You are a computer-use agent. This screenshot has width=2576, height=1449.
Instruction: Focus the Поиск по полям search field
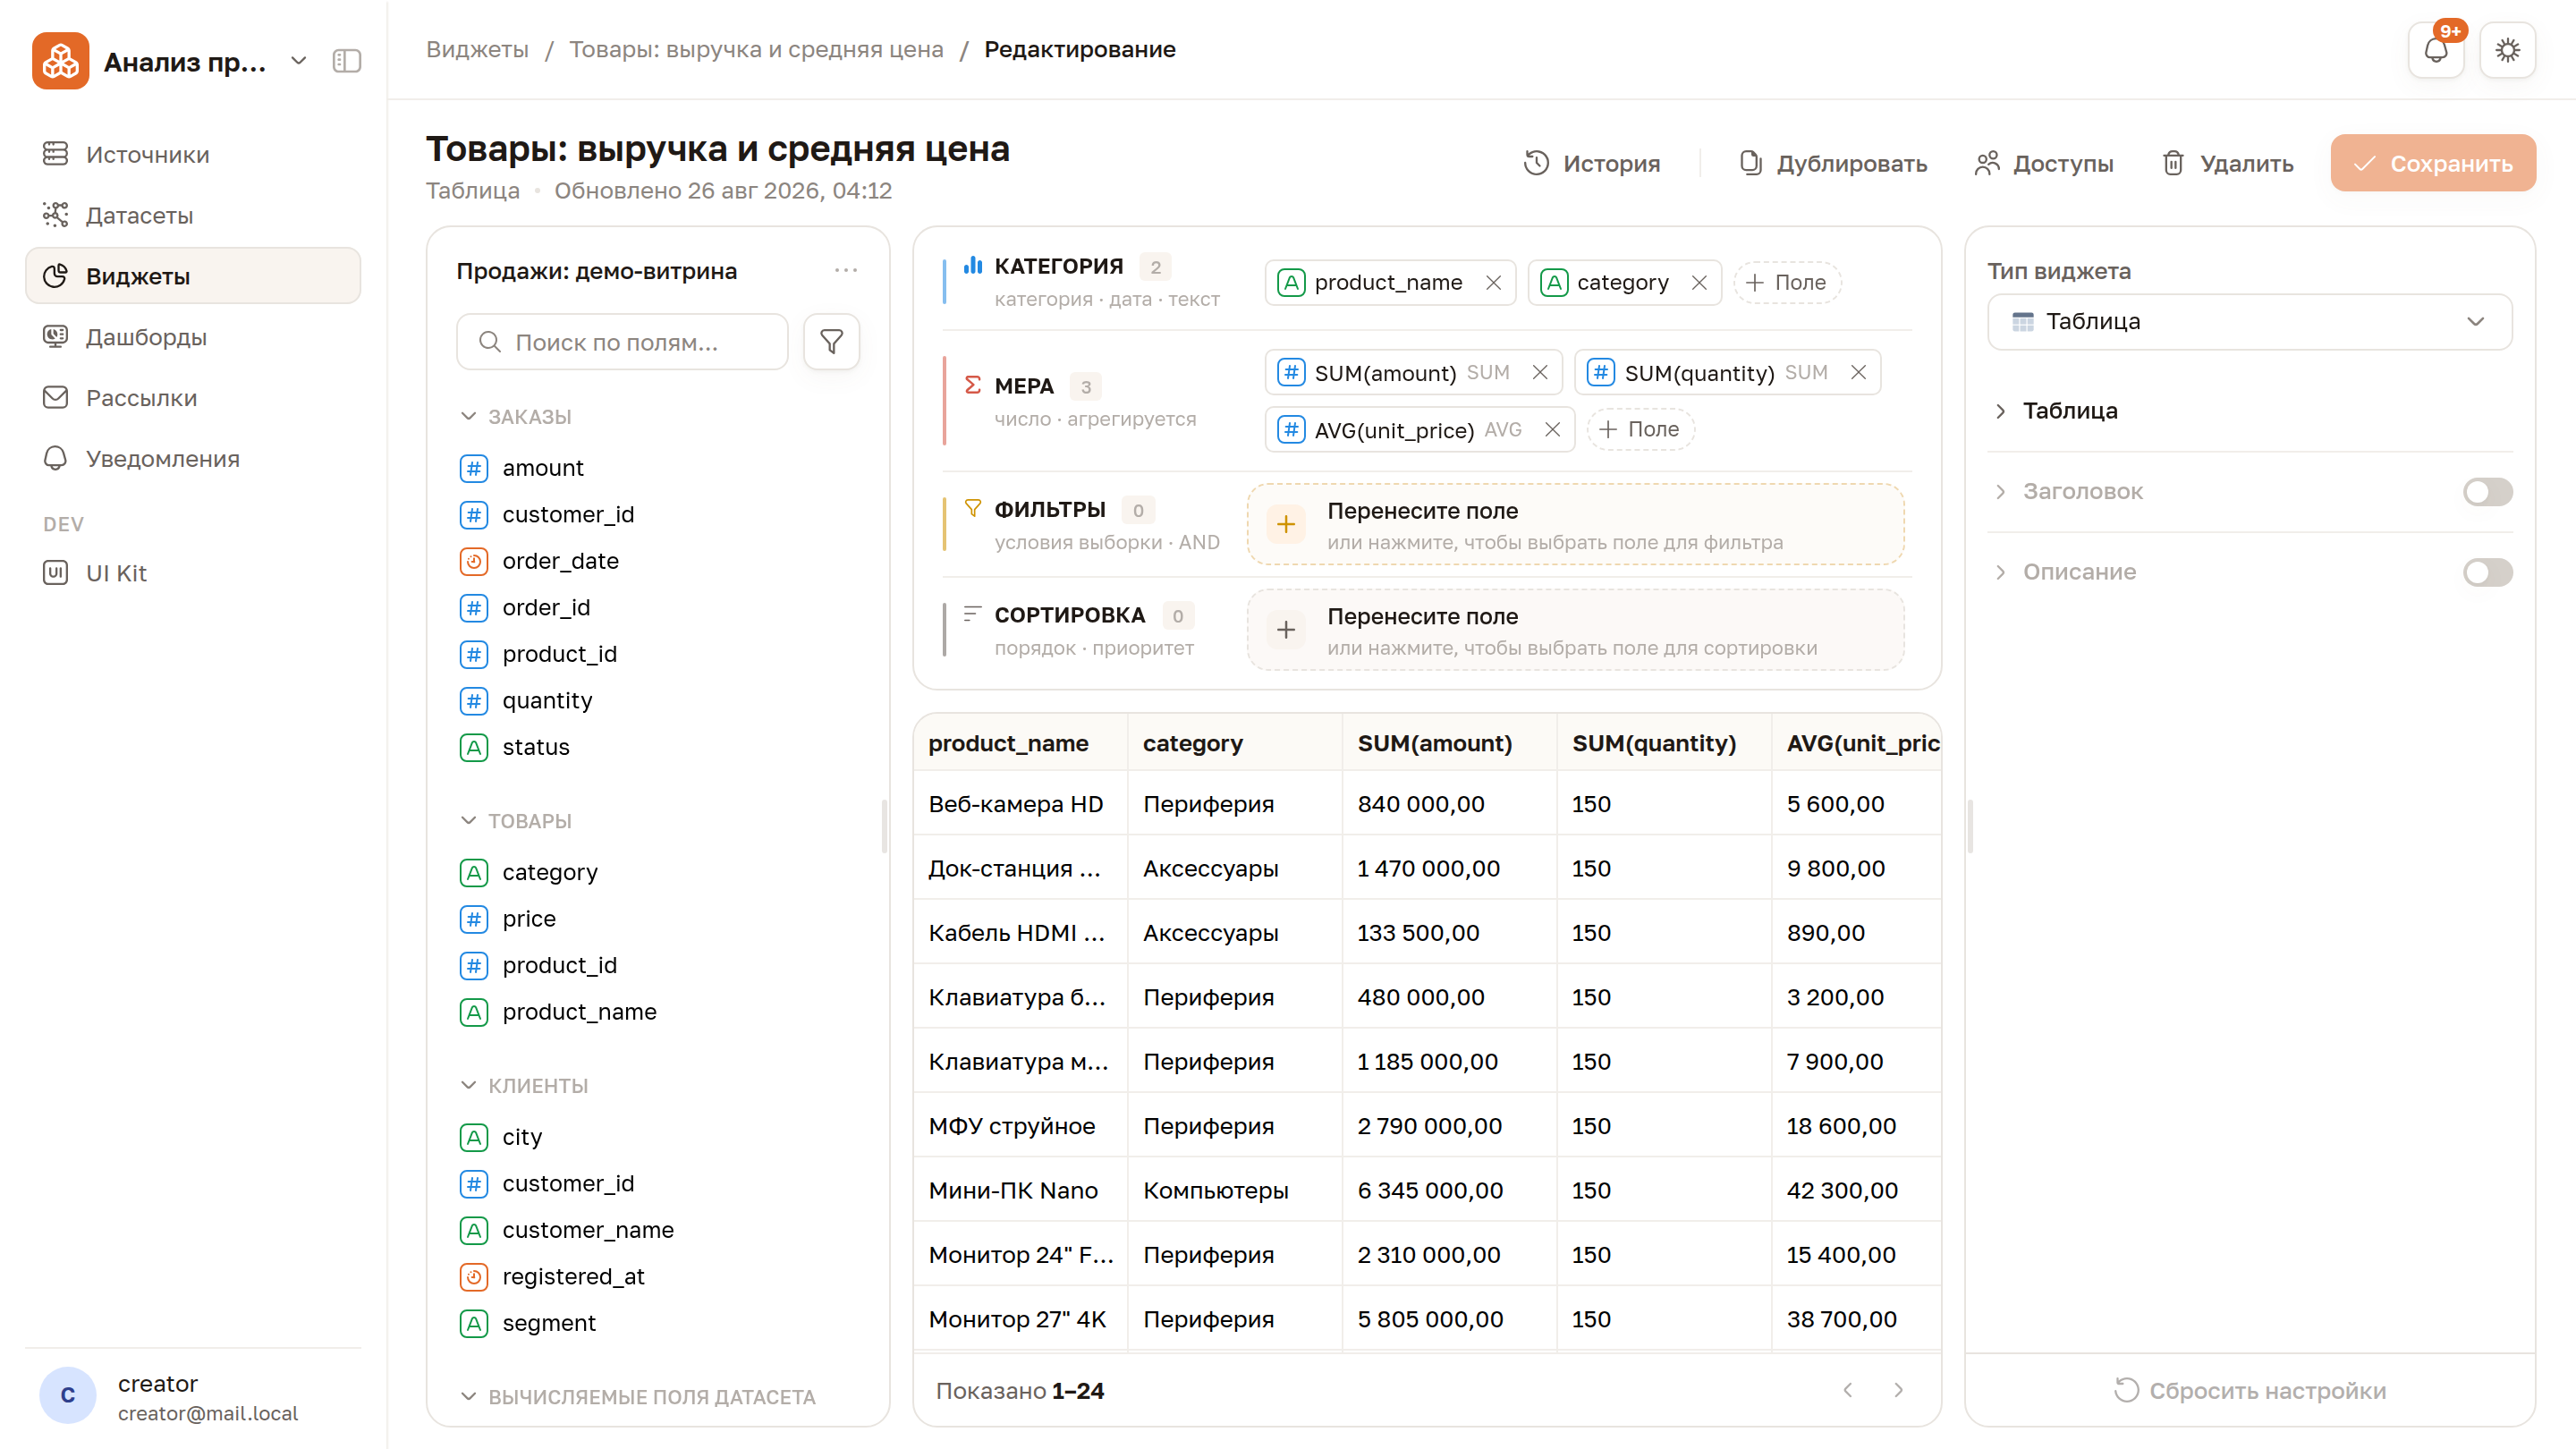[x=622, y=342]
